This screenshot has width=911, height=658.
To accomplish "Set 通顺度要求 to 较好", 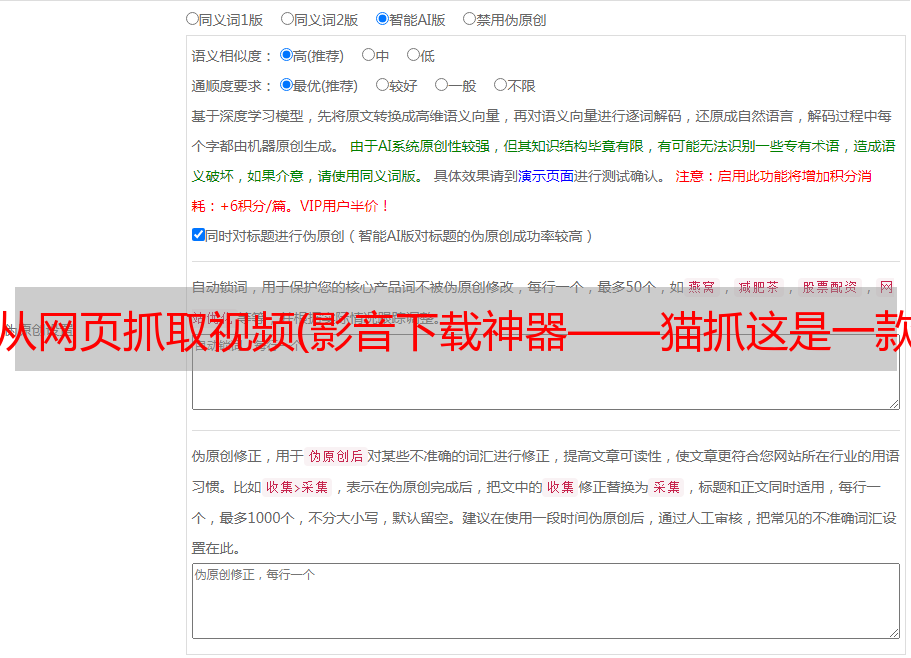I will (x=382, y=85).
